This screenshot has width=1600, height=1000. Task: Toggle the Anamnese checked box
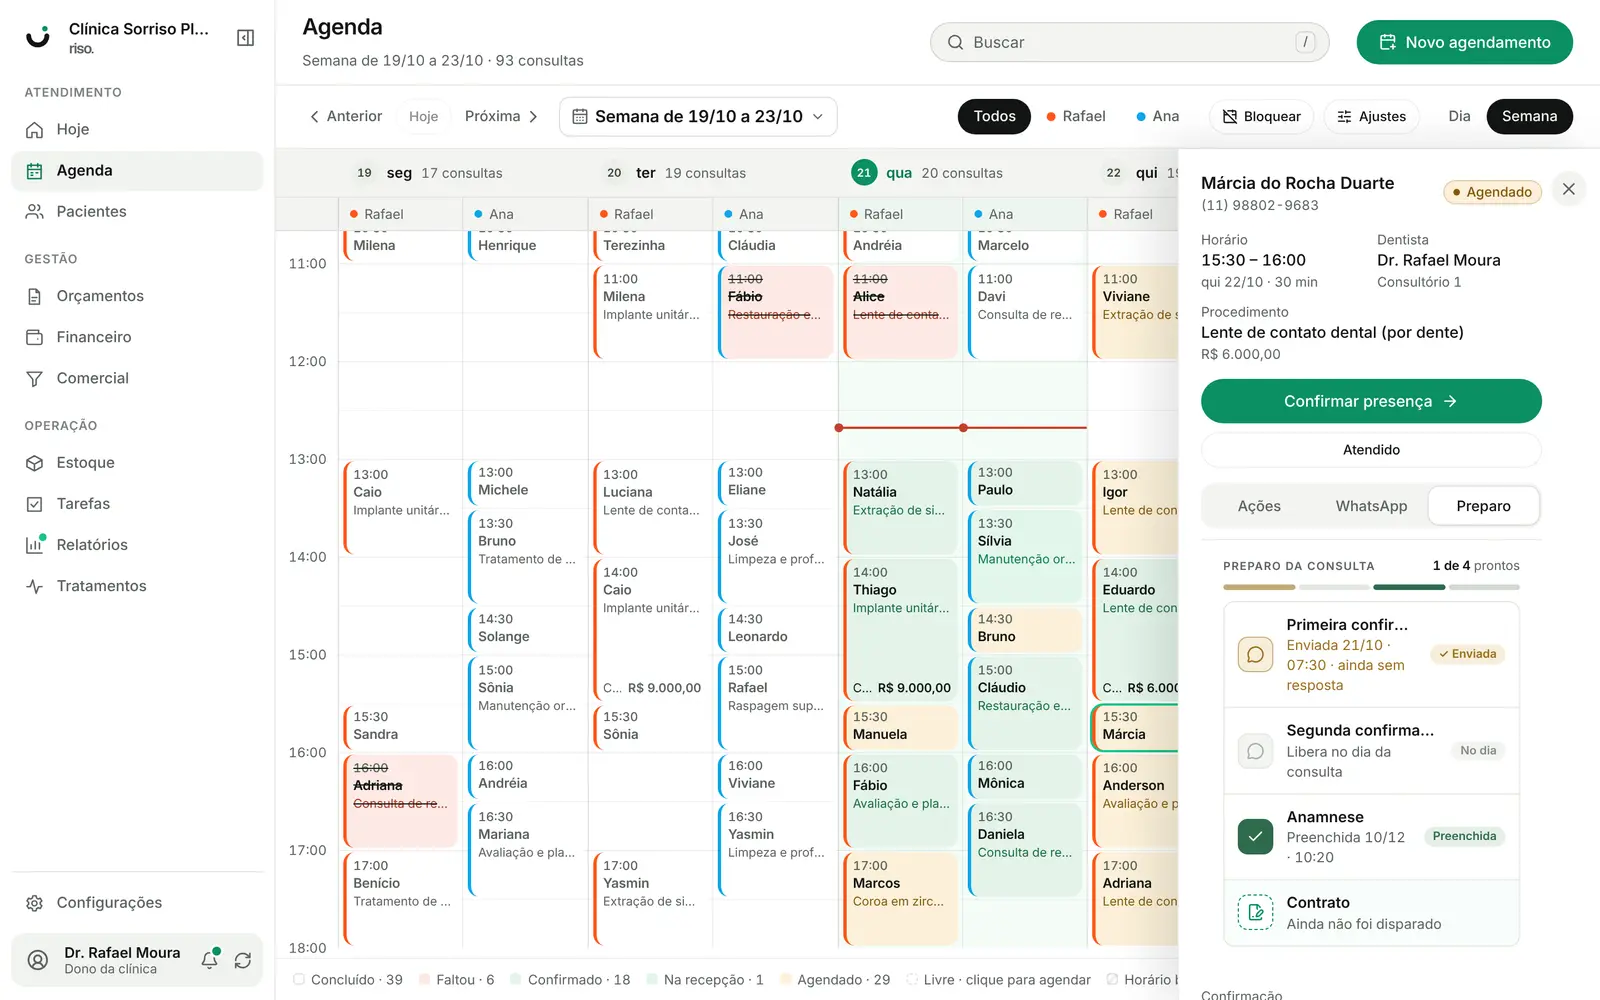click(x=1255, y=837)
